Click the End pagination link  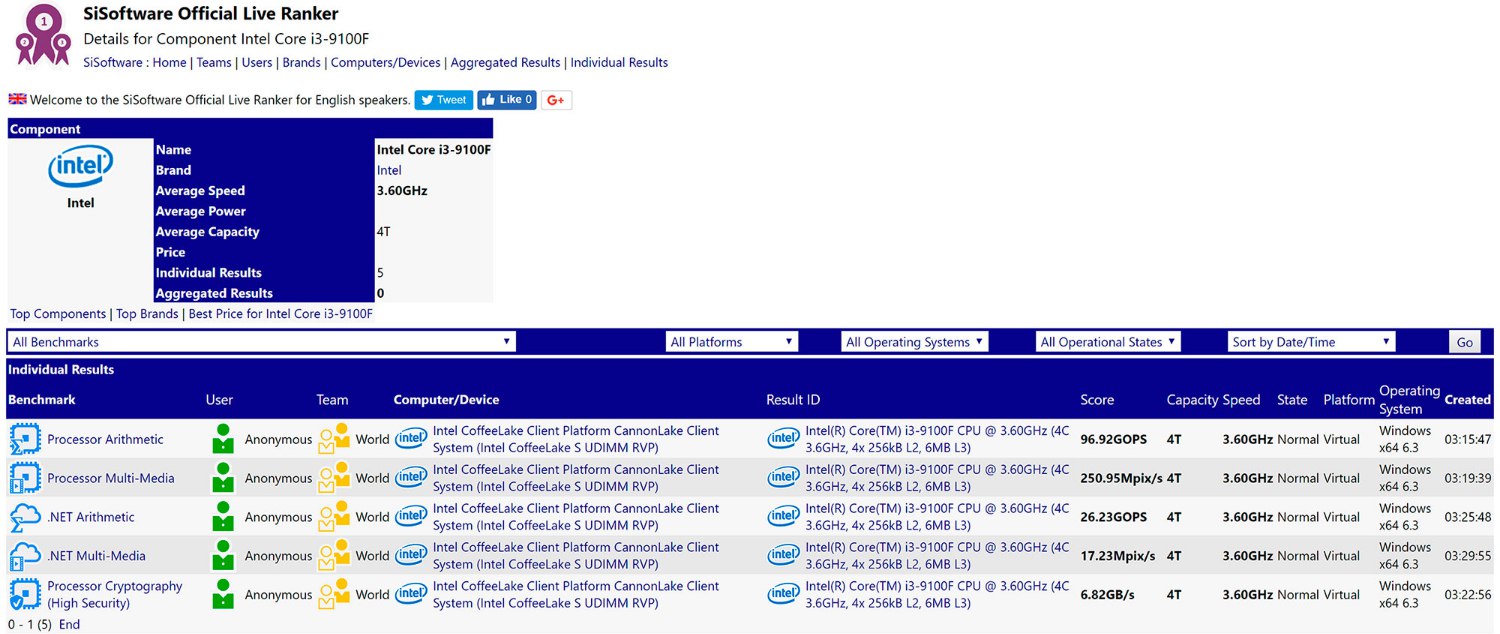69,624
